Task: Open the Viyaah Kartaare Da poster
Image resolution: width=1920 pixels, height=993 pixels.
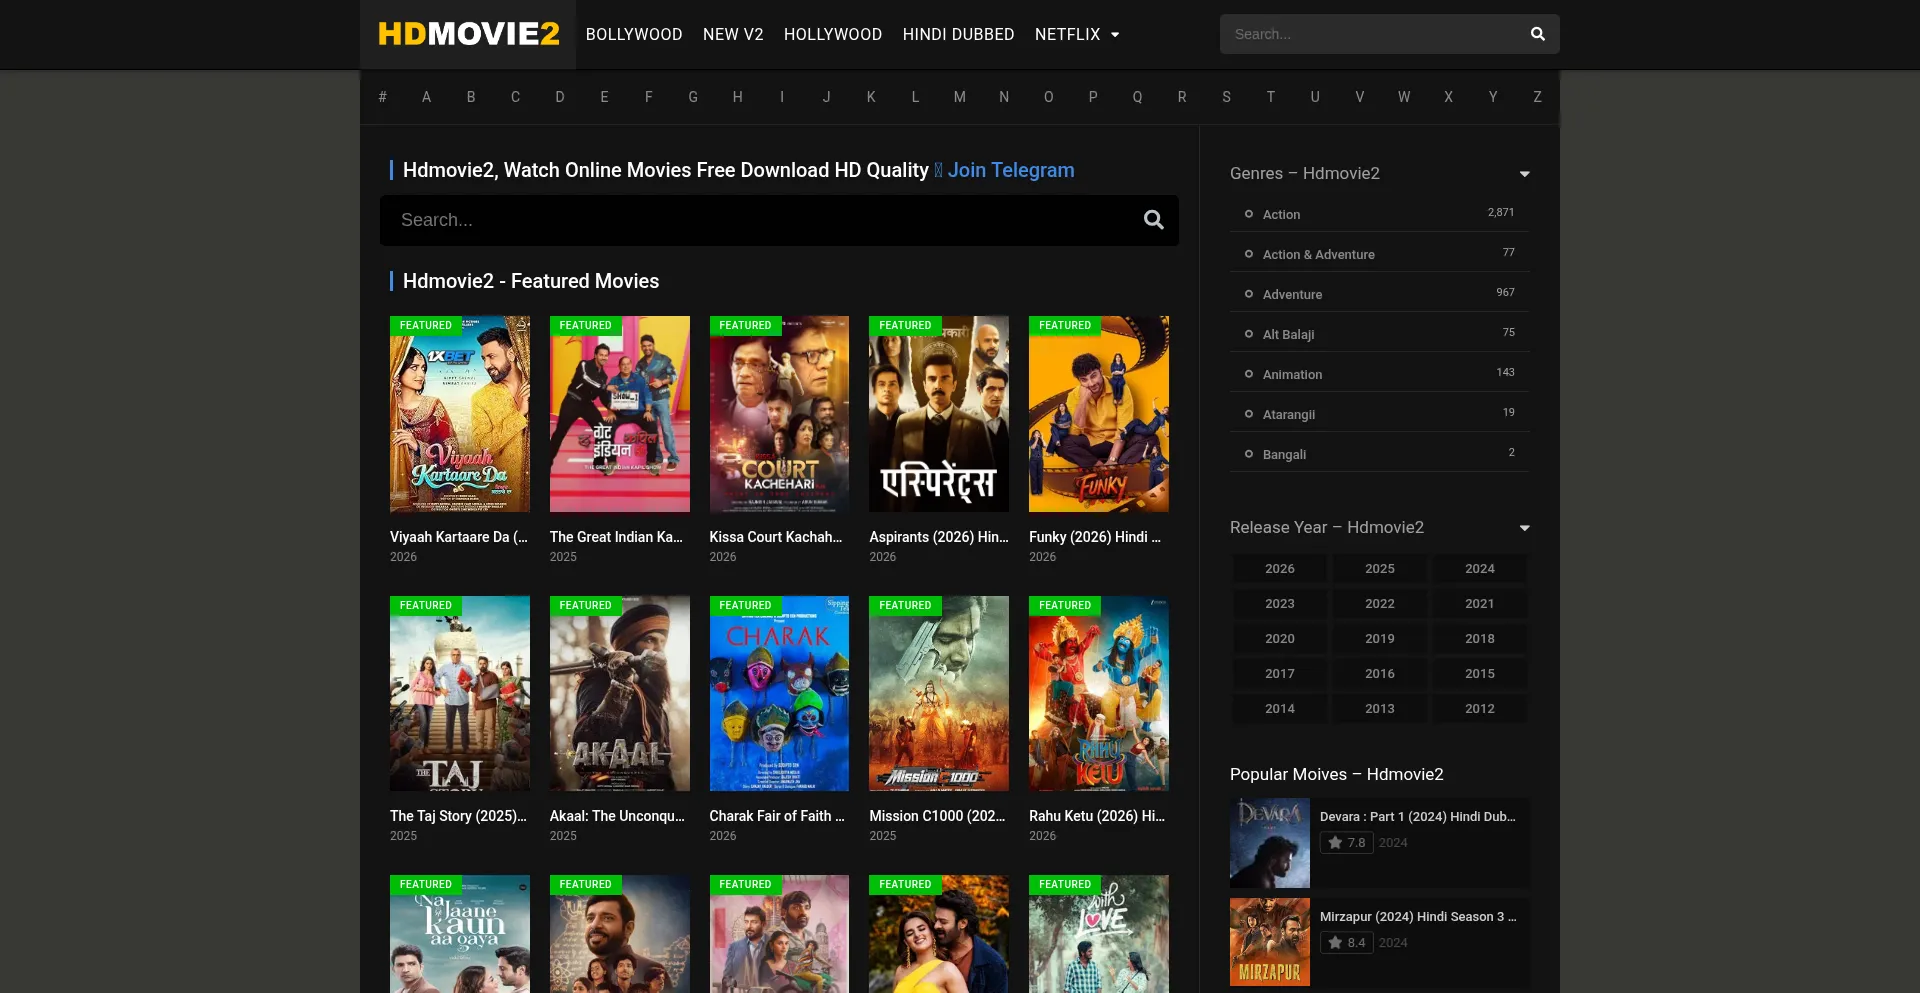Action: click(460, 414)
